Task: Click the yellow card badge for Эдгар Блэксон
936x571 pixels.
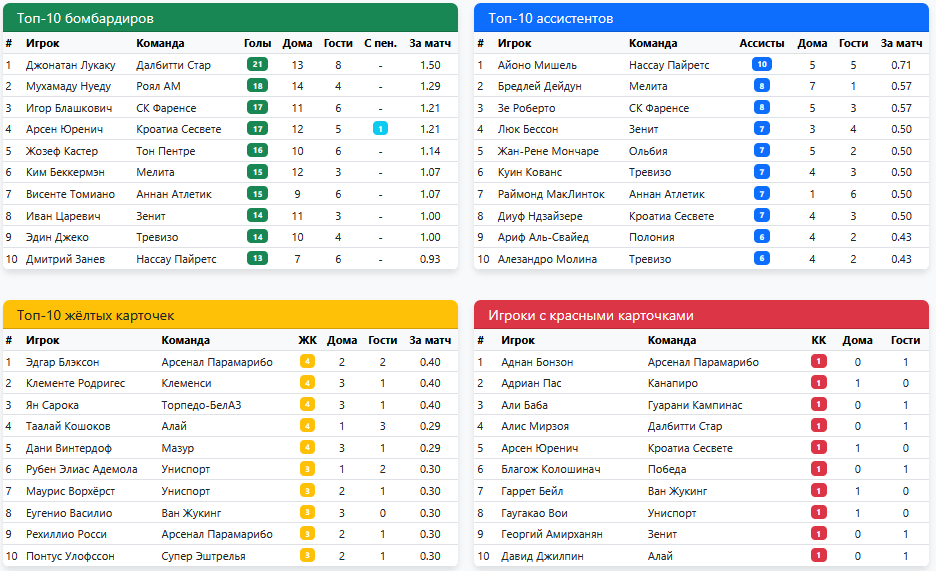Action: pyautogui.click(x=307, y=362)
